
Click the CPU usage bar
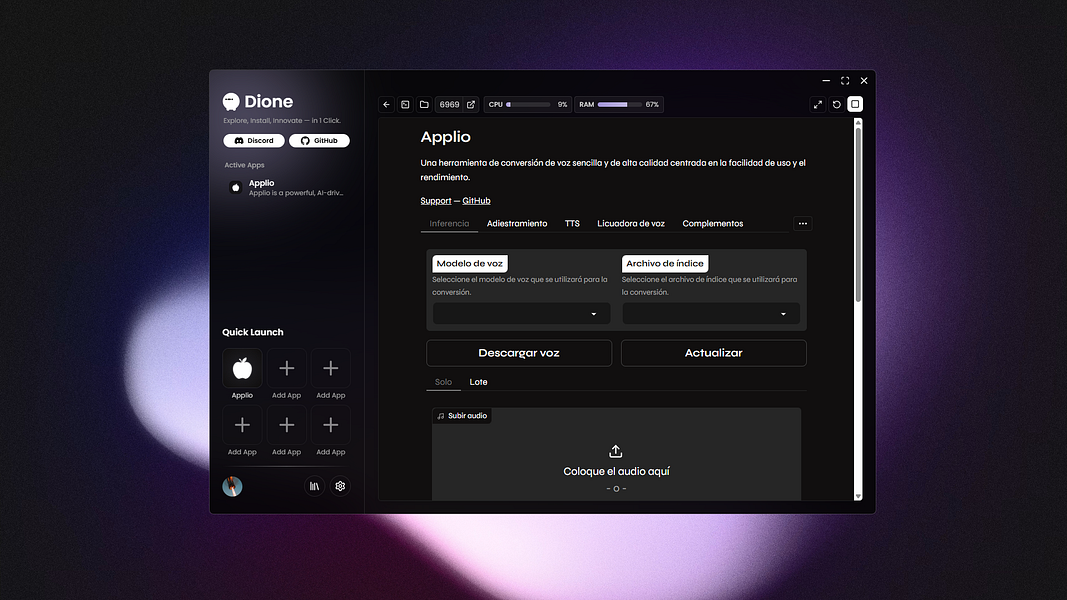(528, 105)
